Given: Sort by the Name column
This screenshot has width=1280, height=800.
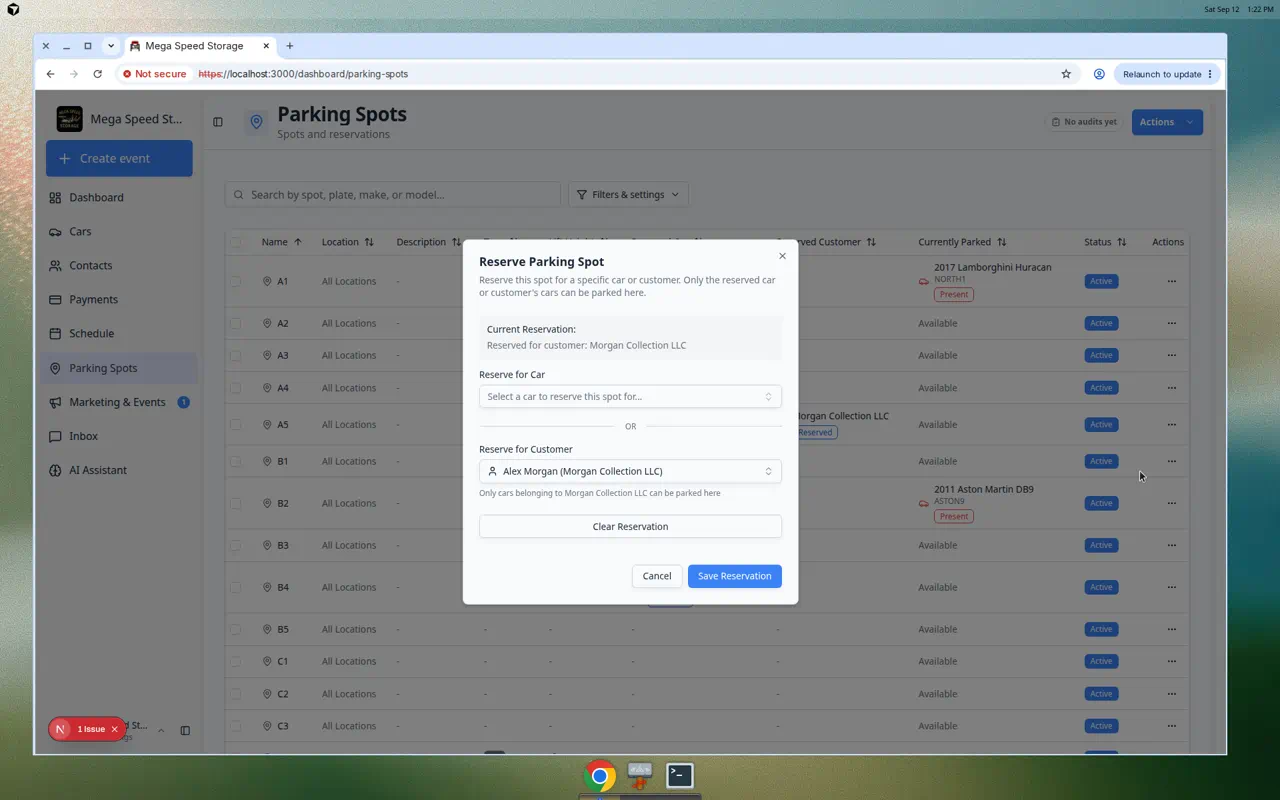Looking at the screenshot, I should tap(282, 242).
